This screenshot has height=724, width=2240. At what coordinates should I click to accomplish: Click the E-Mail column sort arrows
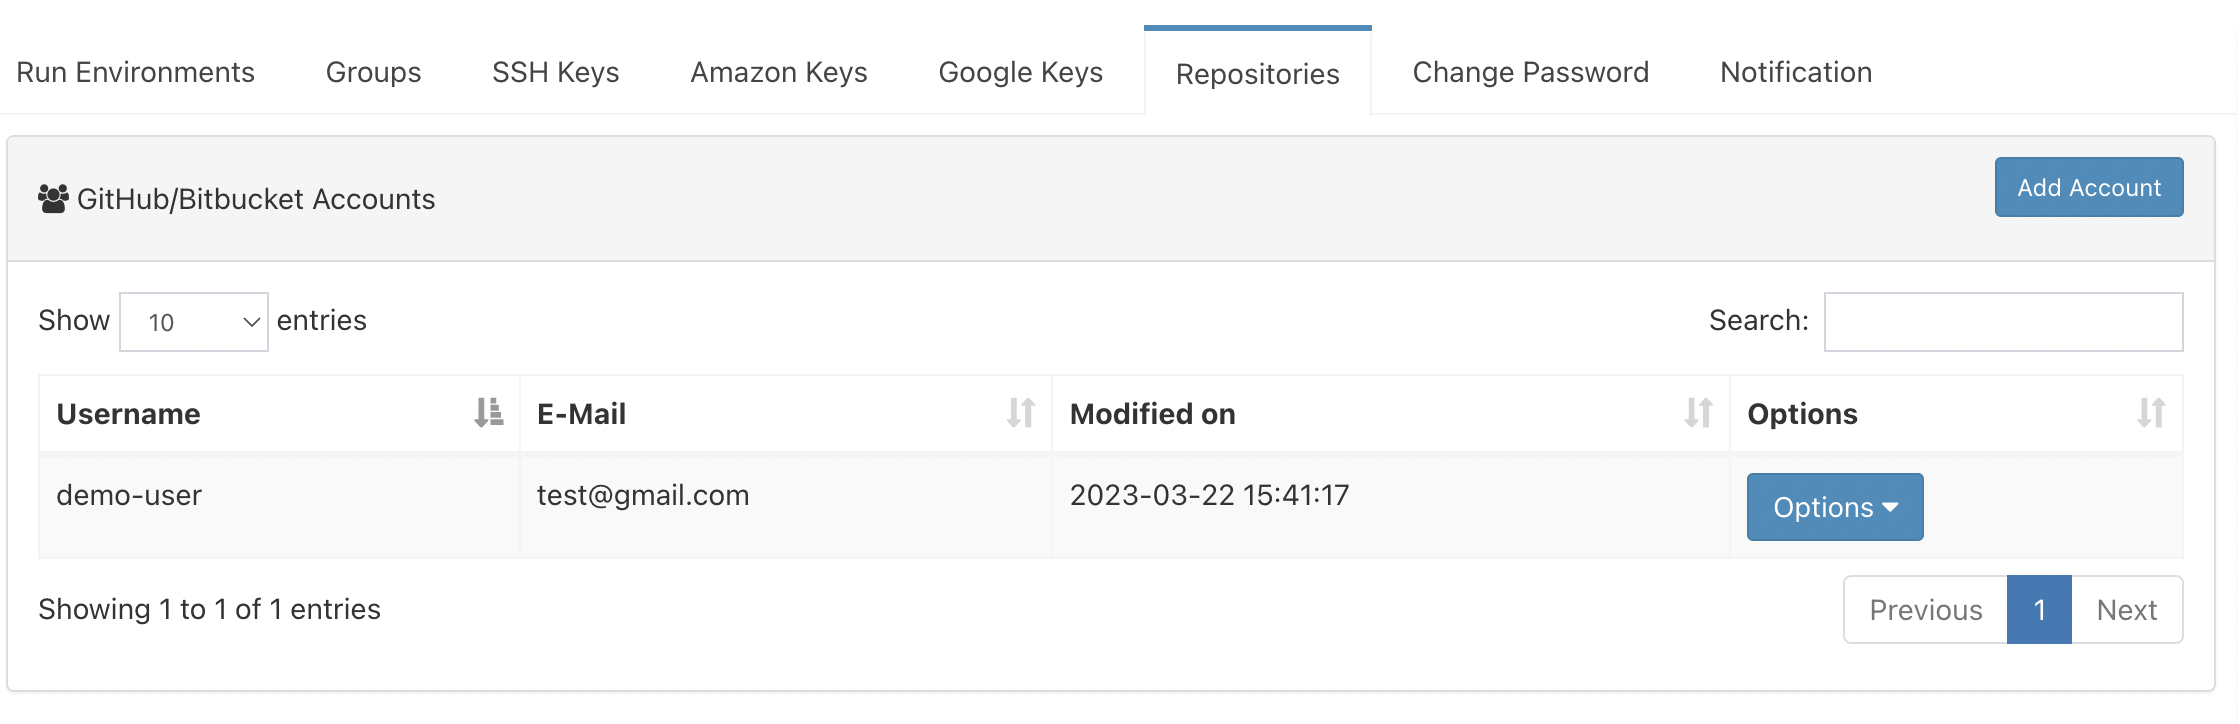(1020, 413)
